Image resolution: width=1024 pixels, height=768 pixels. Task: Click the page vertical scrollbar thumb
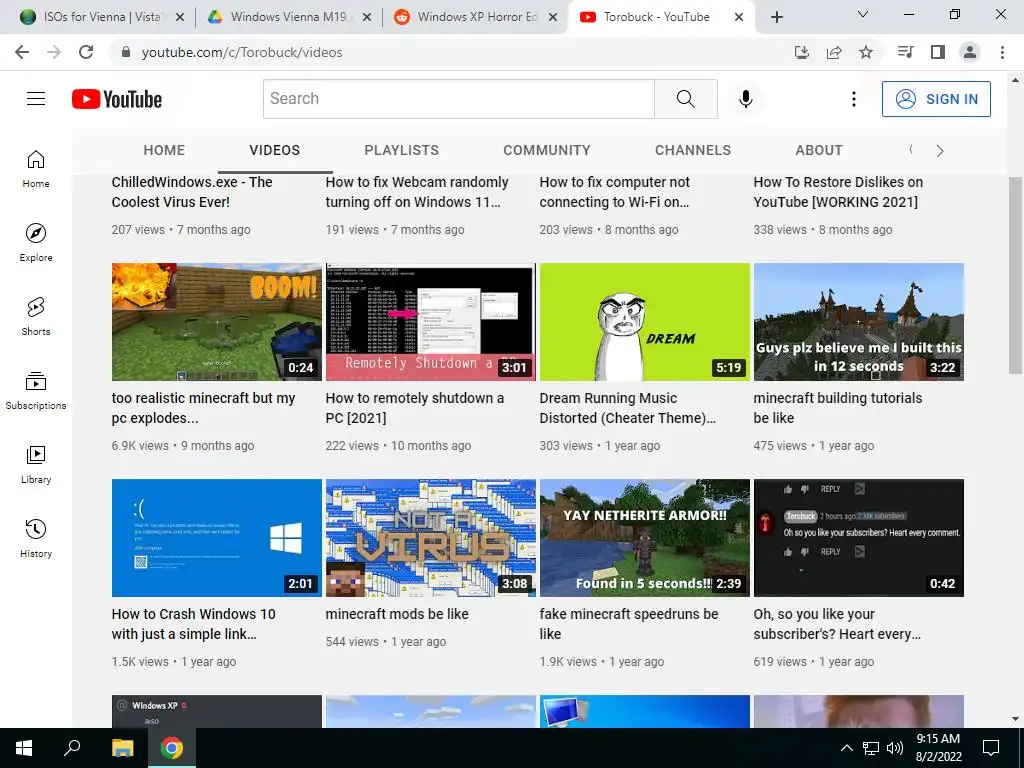[1015, 274]
